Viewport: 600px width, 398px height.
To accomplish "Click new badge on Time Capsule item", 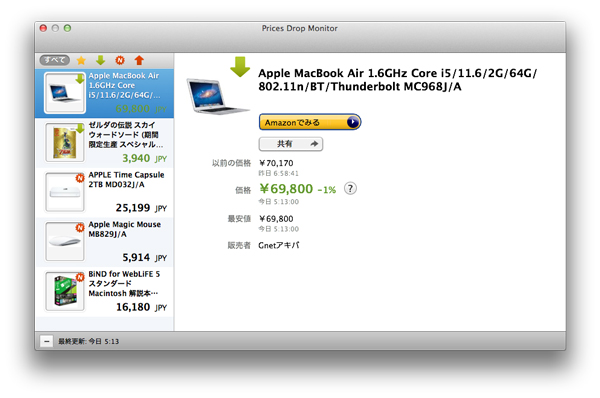I will click(x=80, y=178).
